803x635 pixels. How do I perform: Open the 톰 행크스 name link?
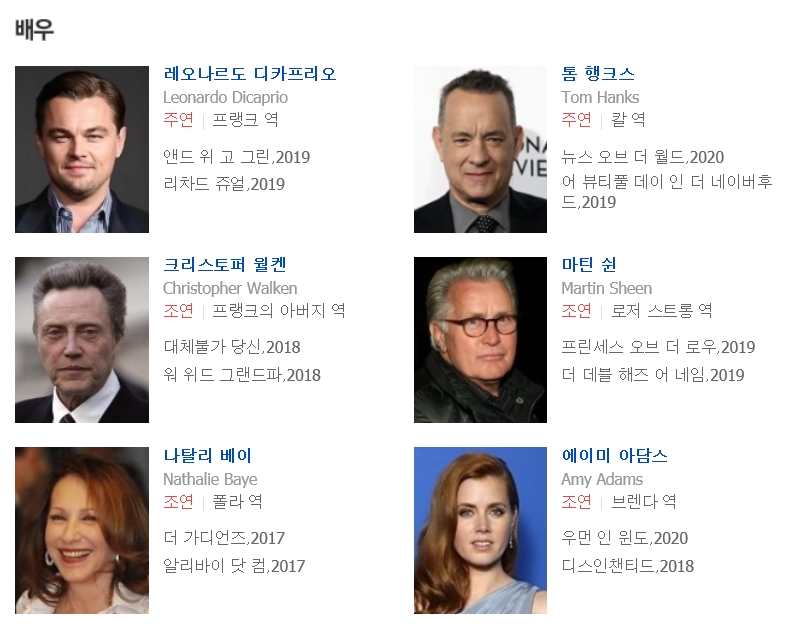click(x=598, y=74)
